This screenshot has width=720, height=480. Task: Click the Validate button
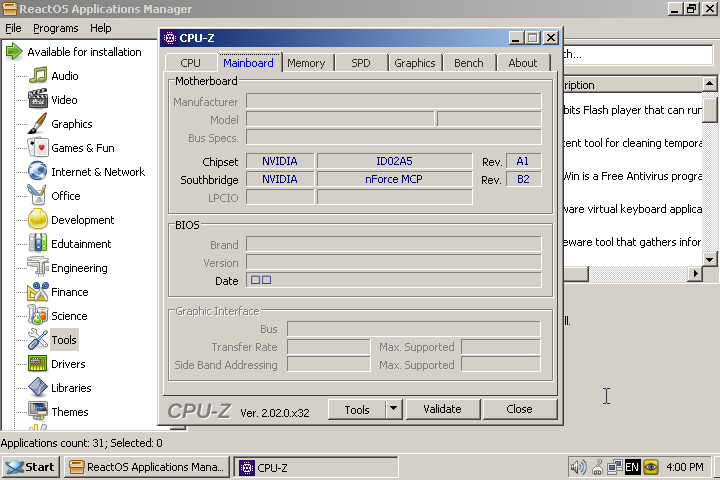point(442,409)
